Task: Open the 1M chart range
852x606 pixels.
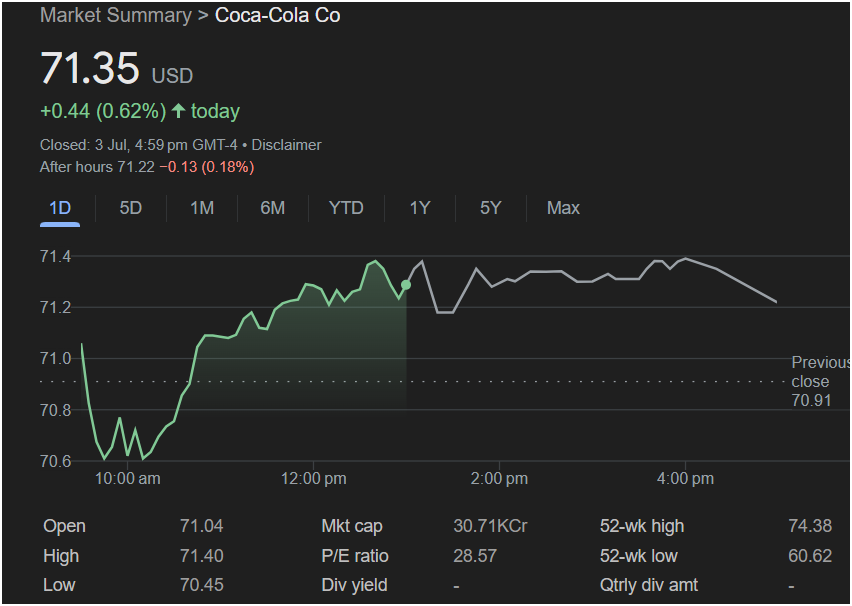Action: (202, 208)
